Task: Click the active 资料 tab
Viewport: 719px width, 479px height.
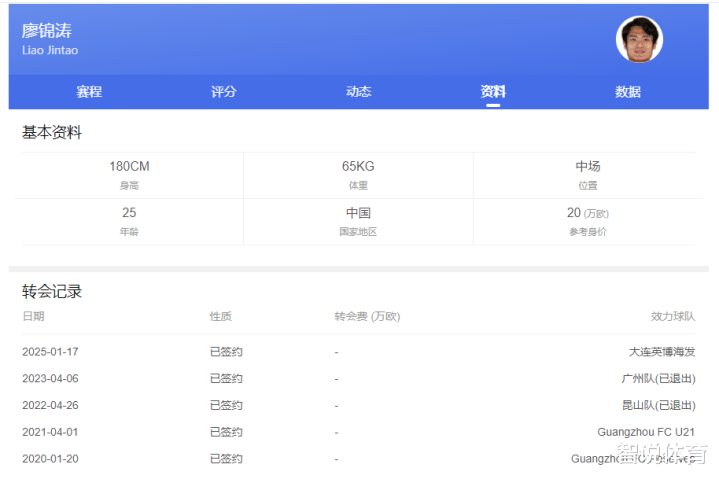Action: pyautogui.click(x=493, y=92)
